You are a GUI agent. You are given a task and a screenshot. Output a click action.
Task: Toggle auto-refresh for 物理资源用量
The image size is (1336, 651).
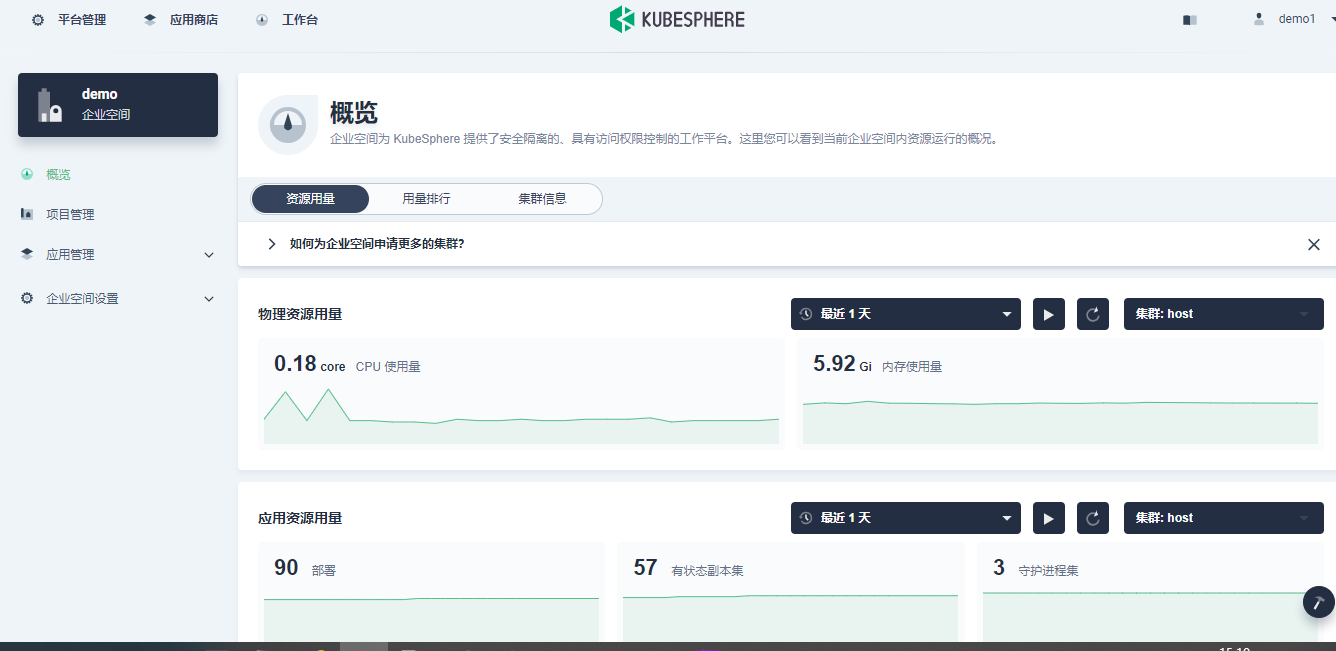pyautogui.click(x=1048, y=314)
